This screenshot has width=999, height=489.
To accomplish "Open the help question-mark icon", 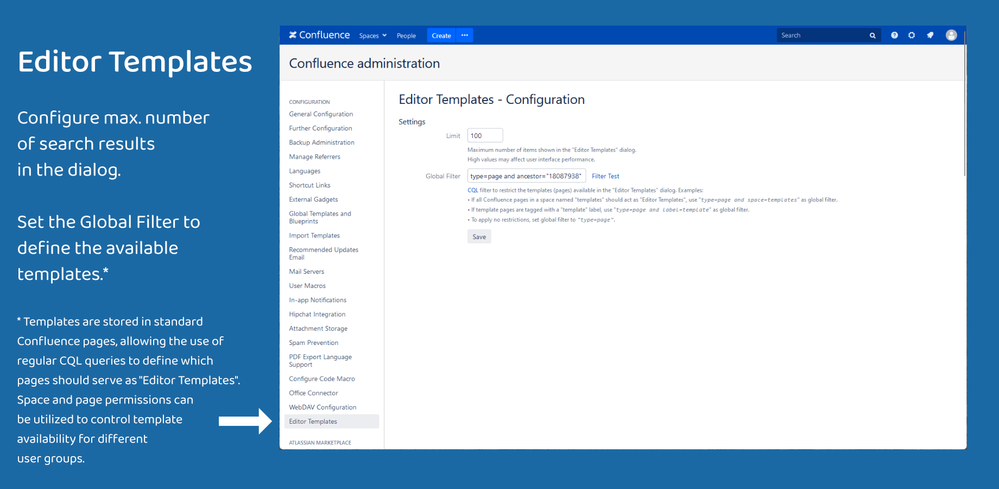I will (x=895, y=36).
